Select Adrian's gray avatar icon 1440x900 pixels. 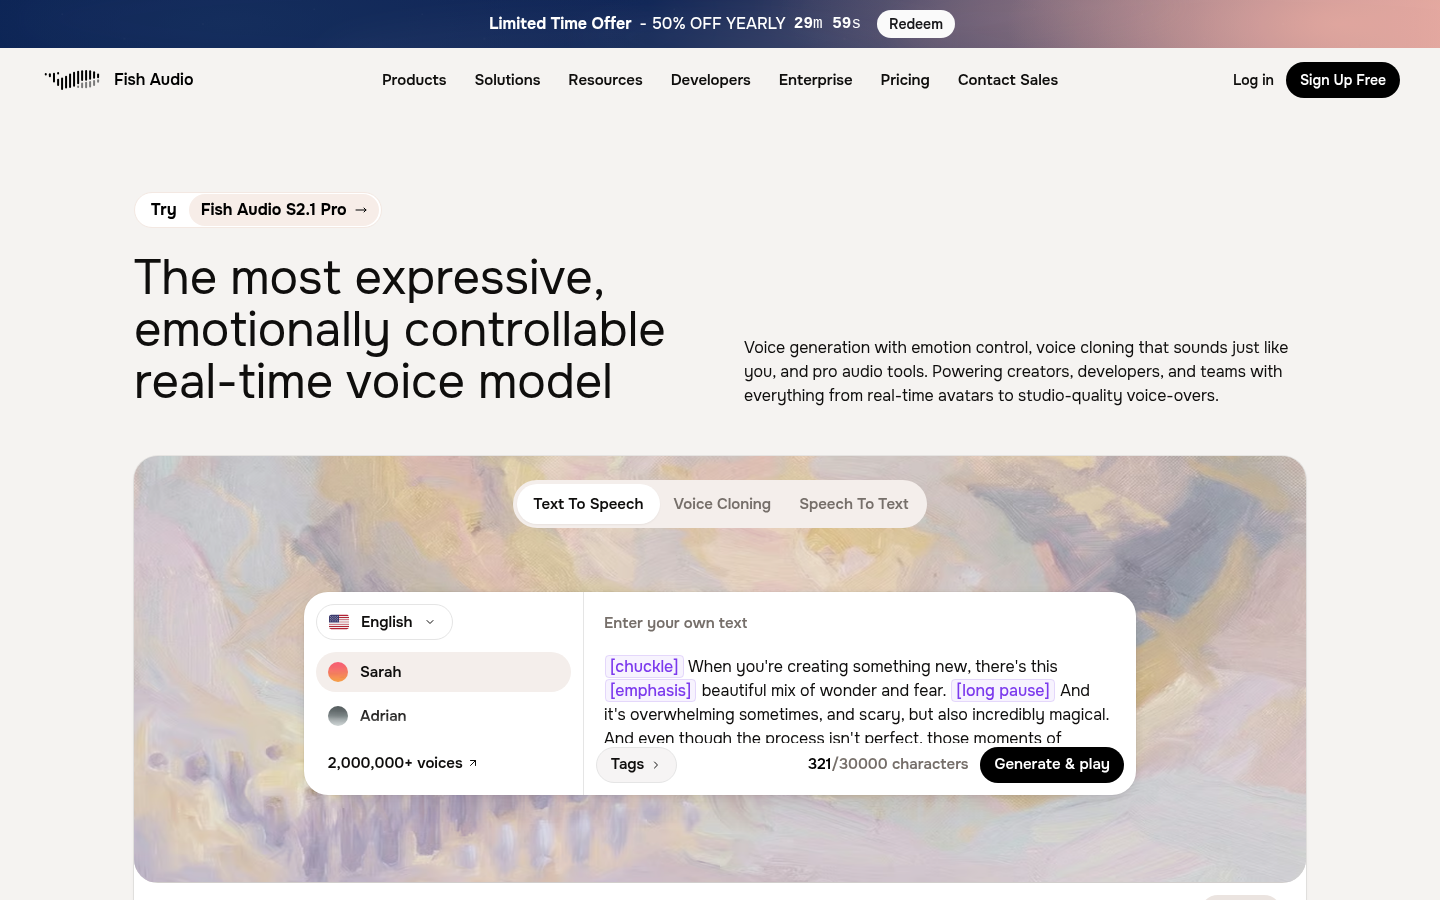(338, 716)
